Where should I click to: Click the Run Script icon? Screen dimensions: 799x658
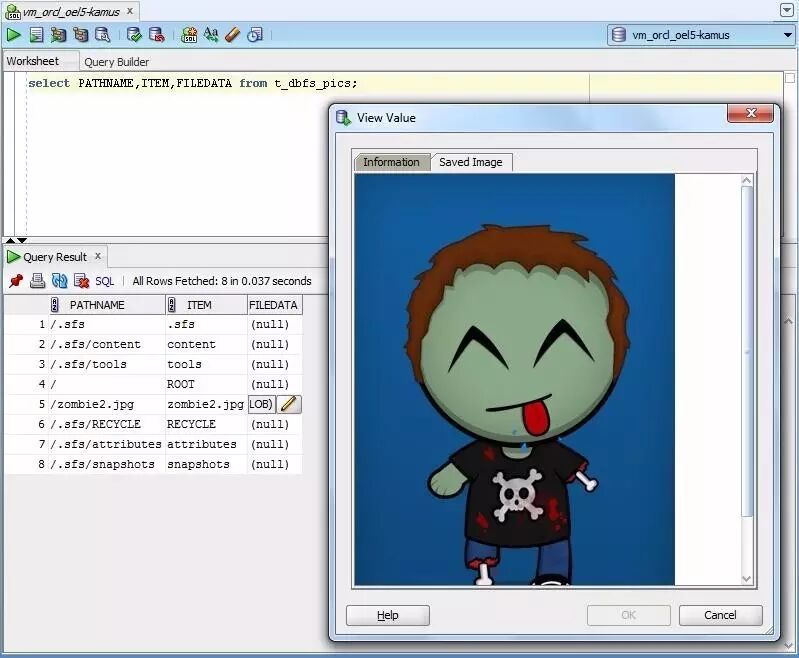[36, 35]
